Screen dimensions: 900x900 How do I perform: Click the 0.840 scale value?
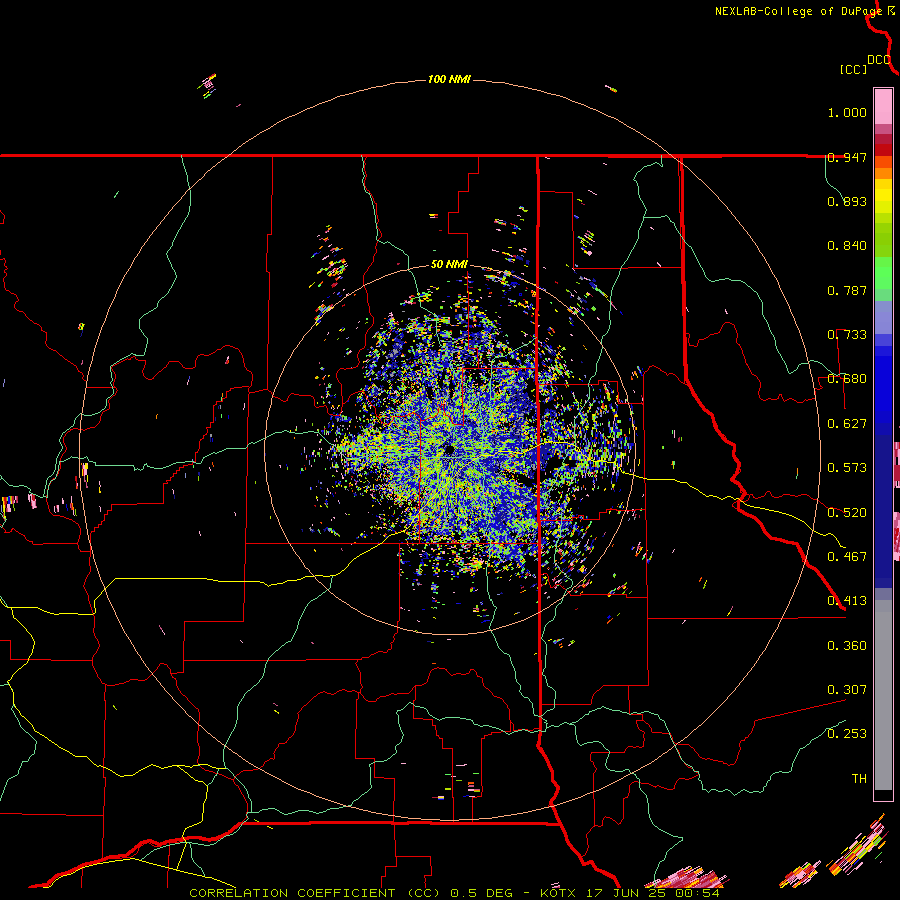pyautogui.click(x=847, y=246)
